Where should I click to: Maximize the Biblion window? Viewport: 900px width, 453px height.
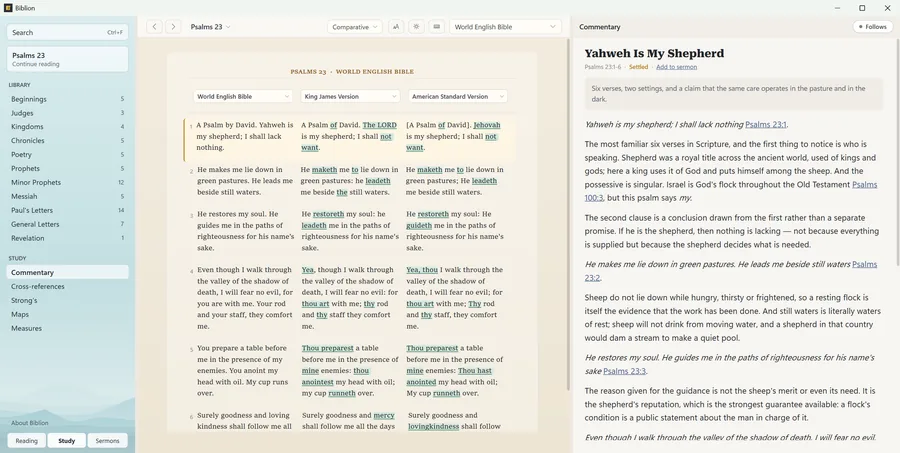click(862, 8)
